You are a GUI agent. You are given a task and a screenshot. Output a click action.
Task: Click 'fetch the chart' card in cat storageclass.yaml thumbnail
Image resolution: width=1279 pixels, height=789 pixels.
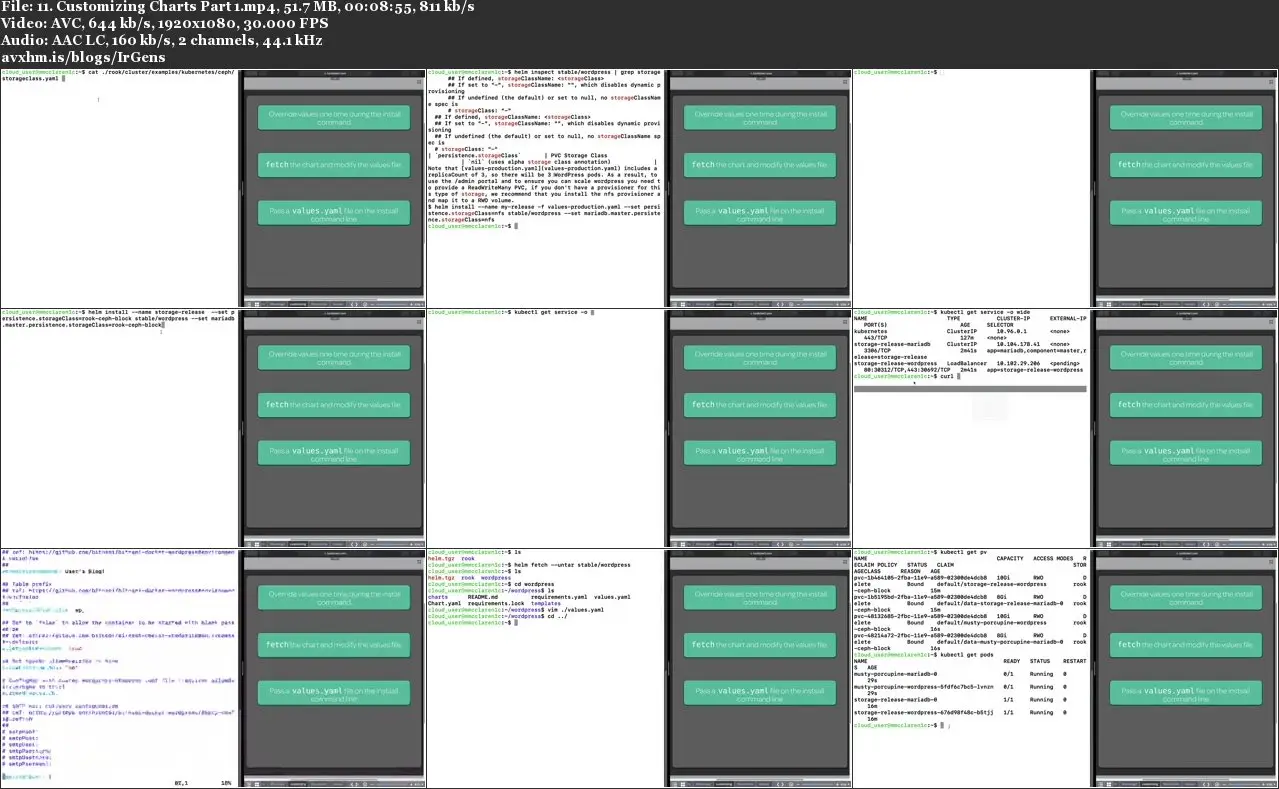[334, 165]
